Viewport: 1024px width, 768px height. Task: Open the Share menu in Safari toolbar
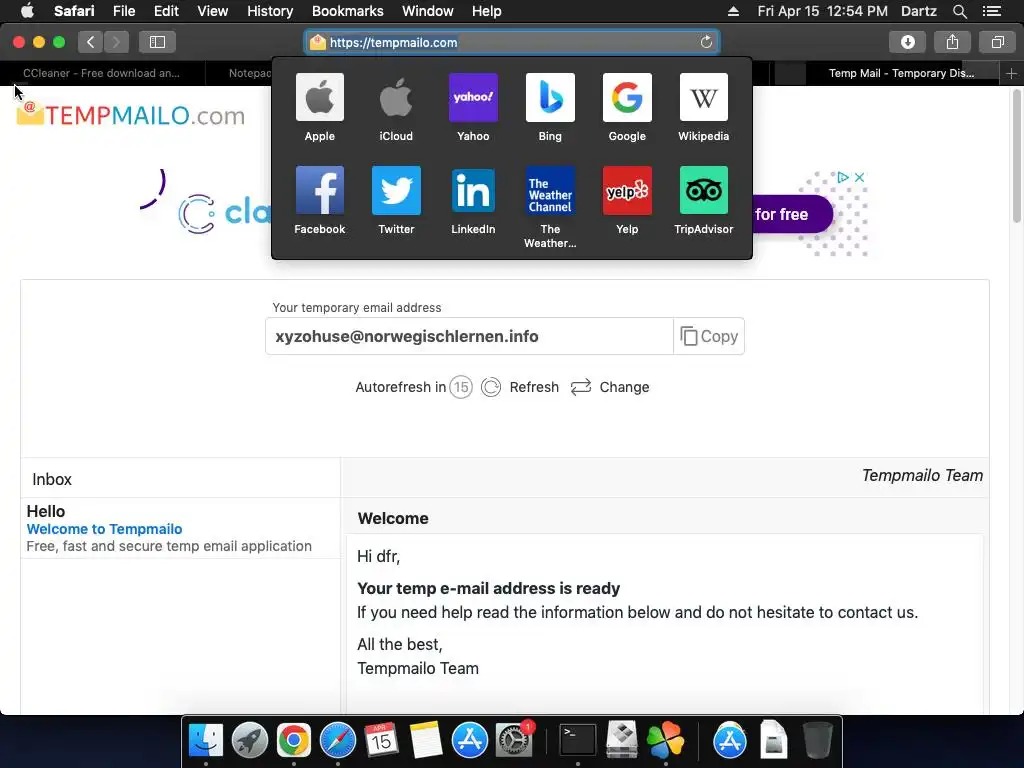(952, 42)
